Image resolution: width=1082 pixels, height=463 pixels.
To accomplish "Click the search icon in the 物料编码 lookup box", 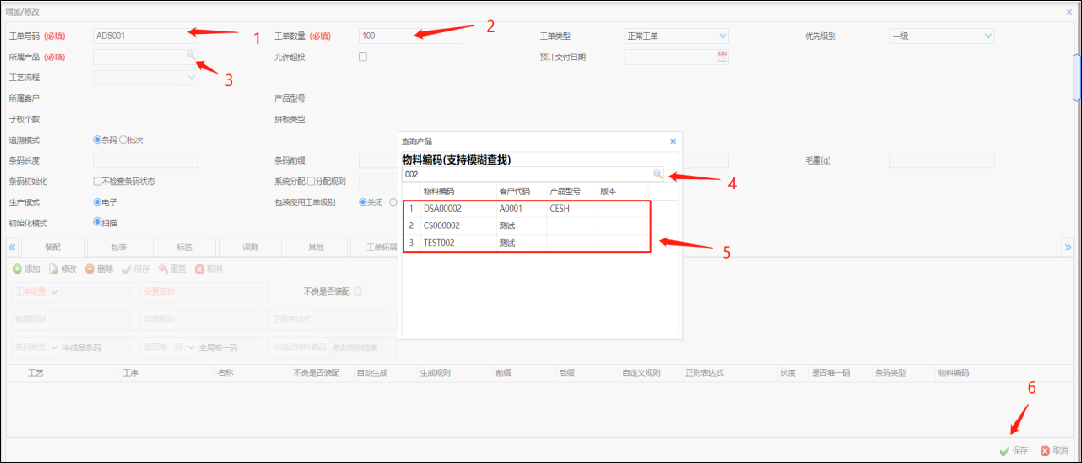I will point(657,174).
